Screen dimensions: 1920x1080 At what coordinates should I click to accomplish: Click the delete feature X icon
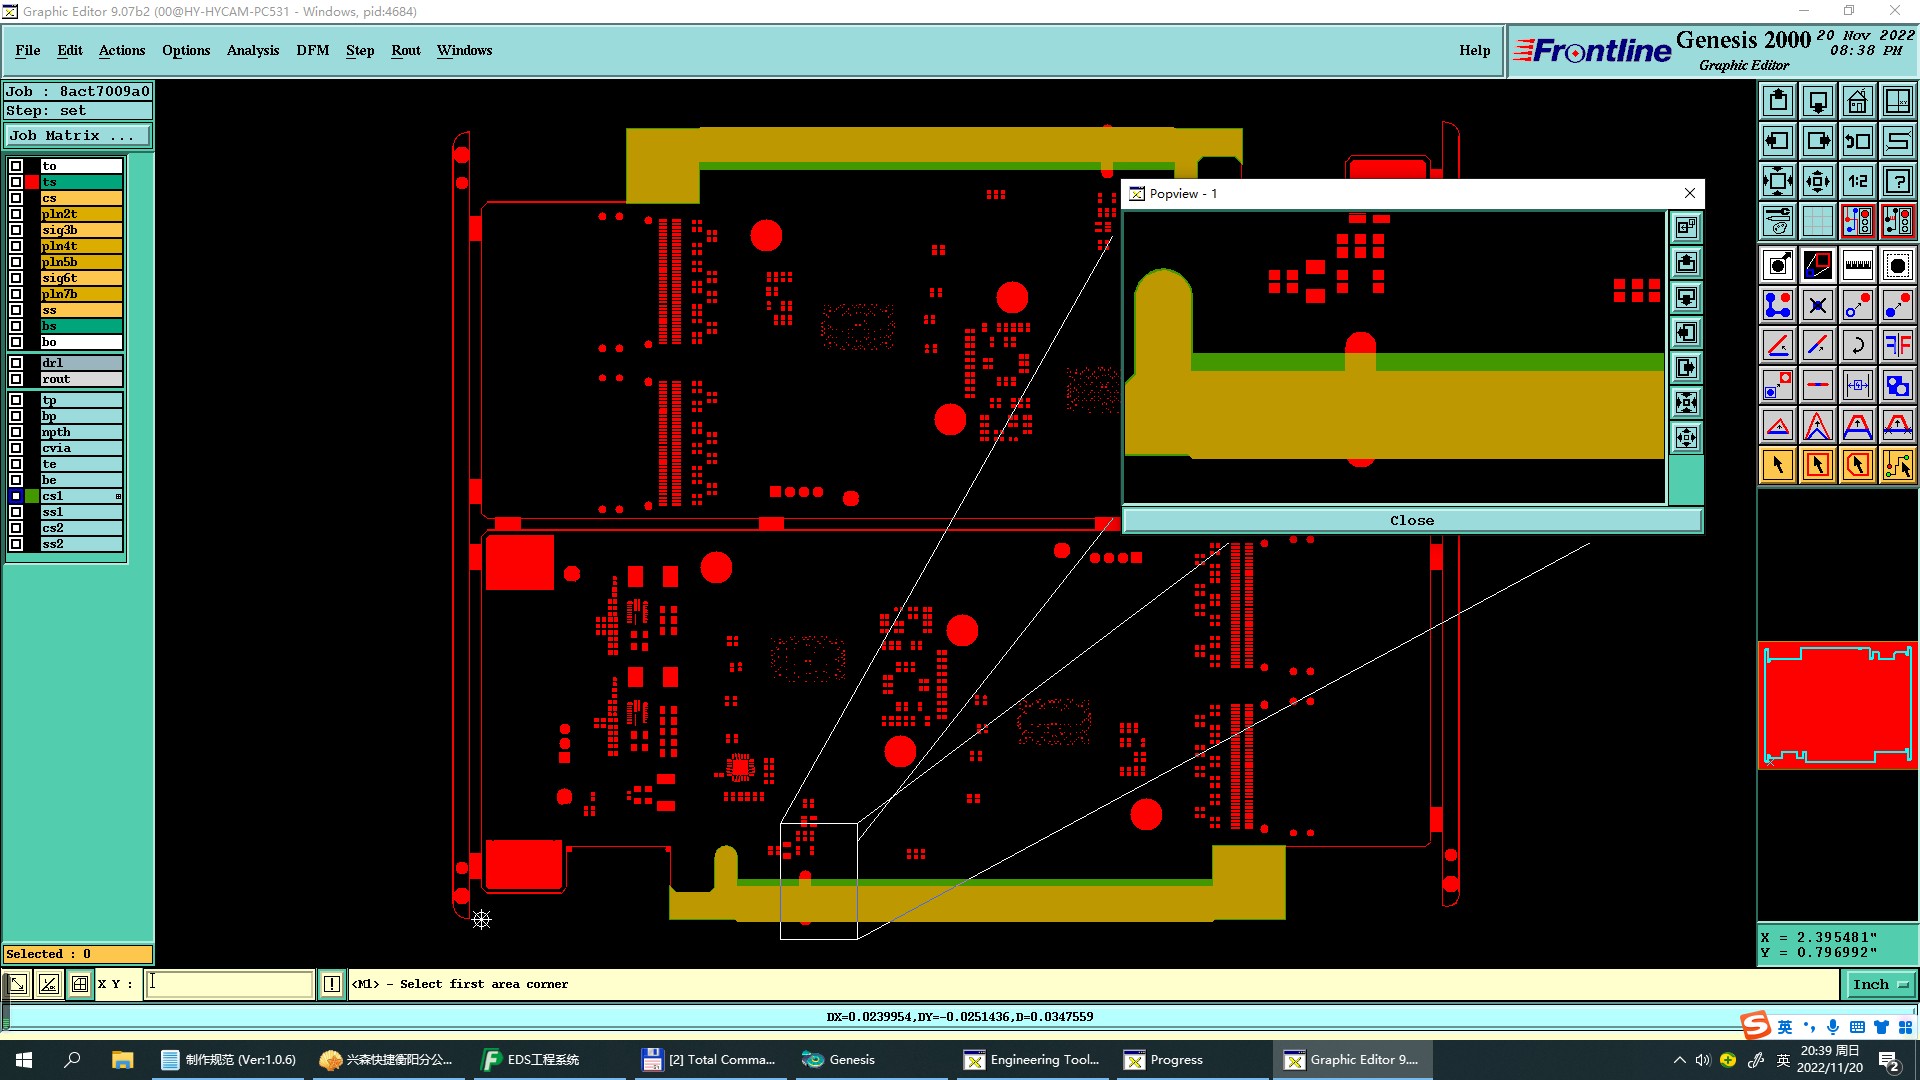coord(1817,305)
